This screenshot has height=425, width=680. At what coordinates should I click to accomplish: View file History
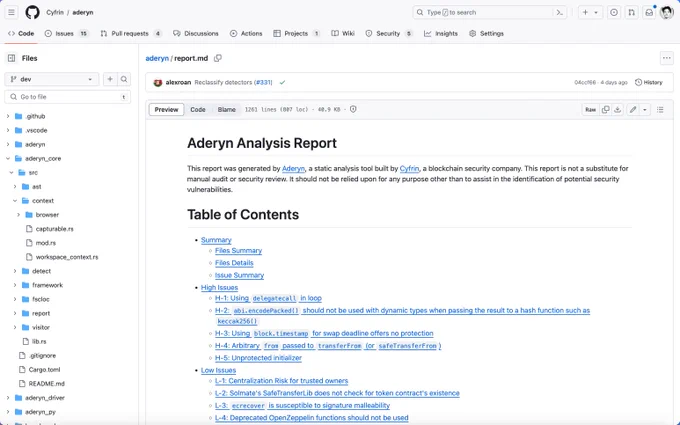coord(649,82)
